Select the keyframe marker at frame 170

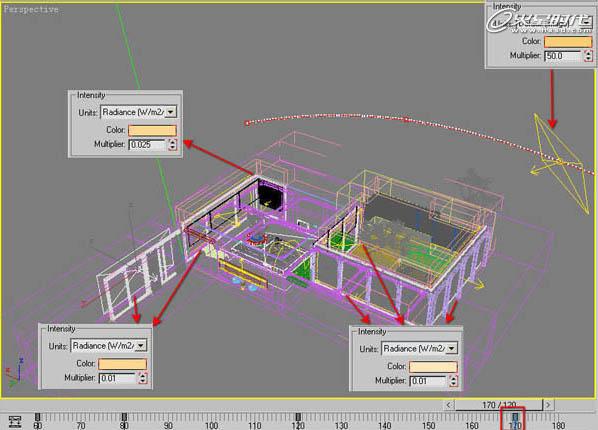(x=515, y=417)
